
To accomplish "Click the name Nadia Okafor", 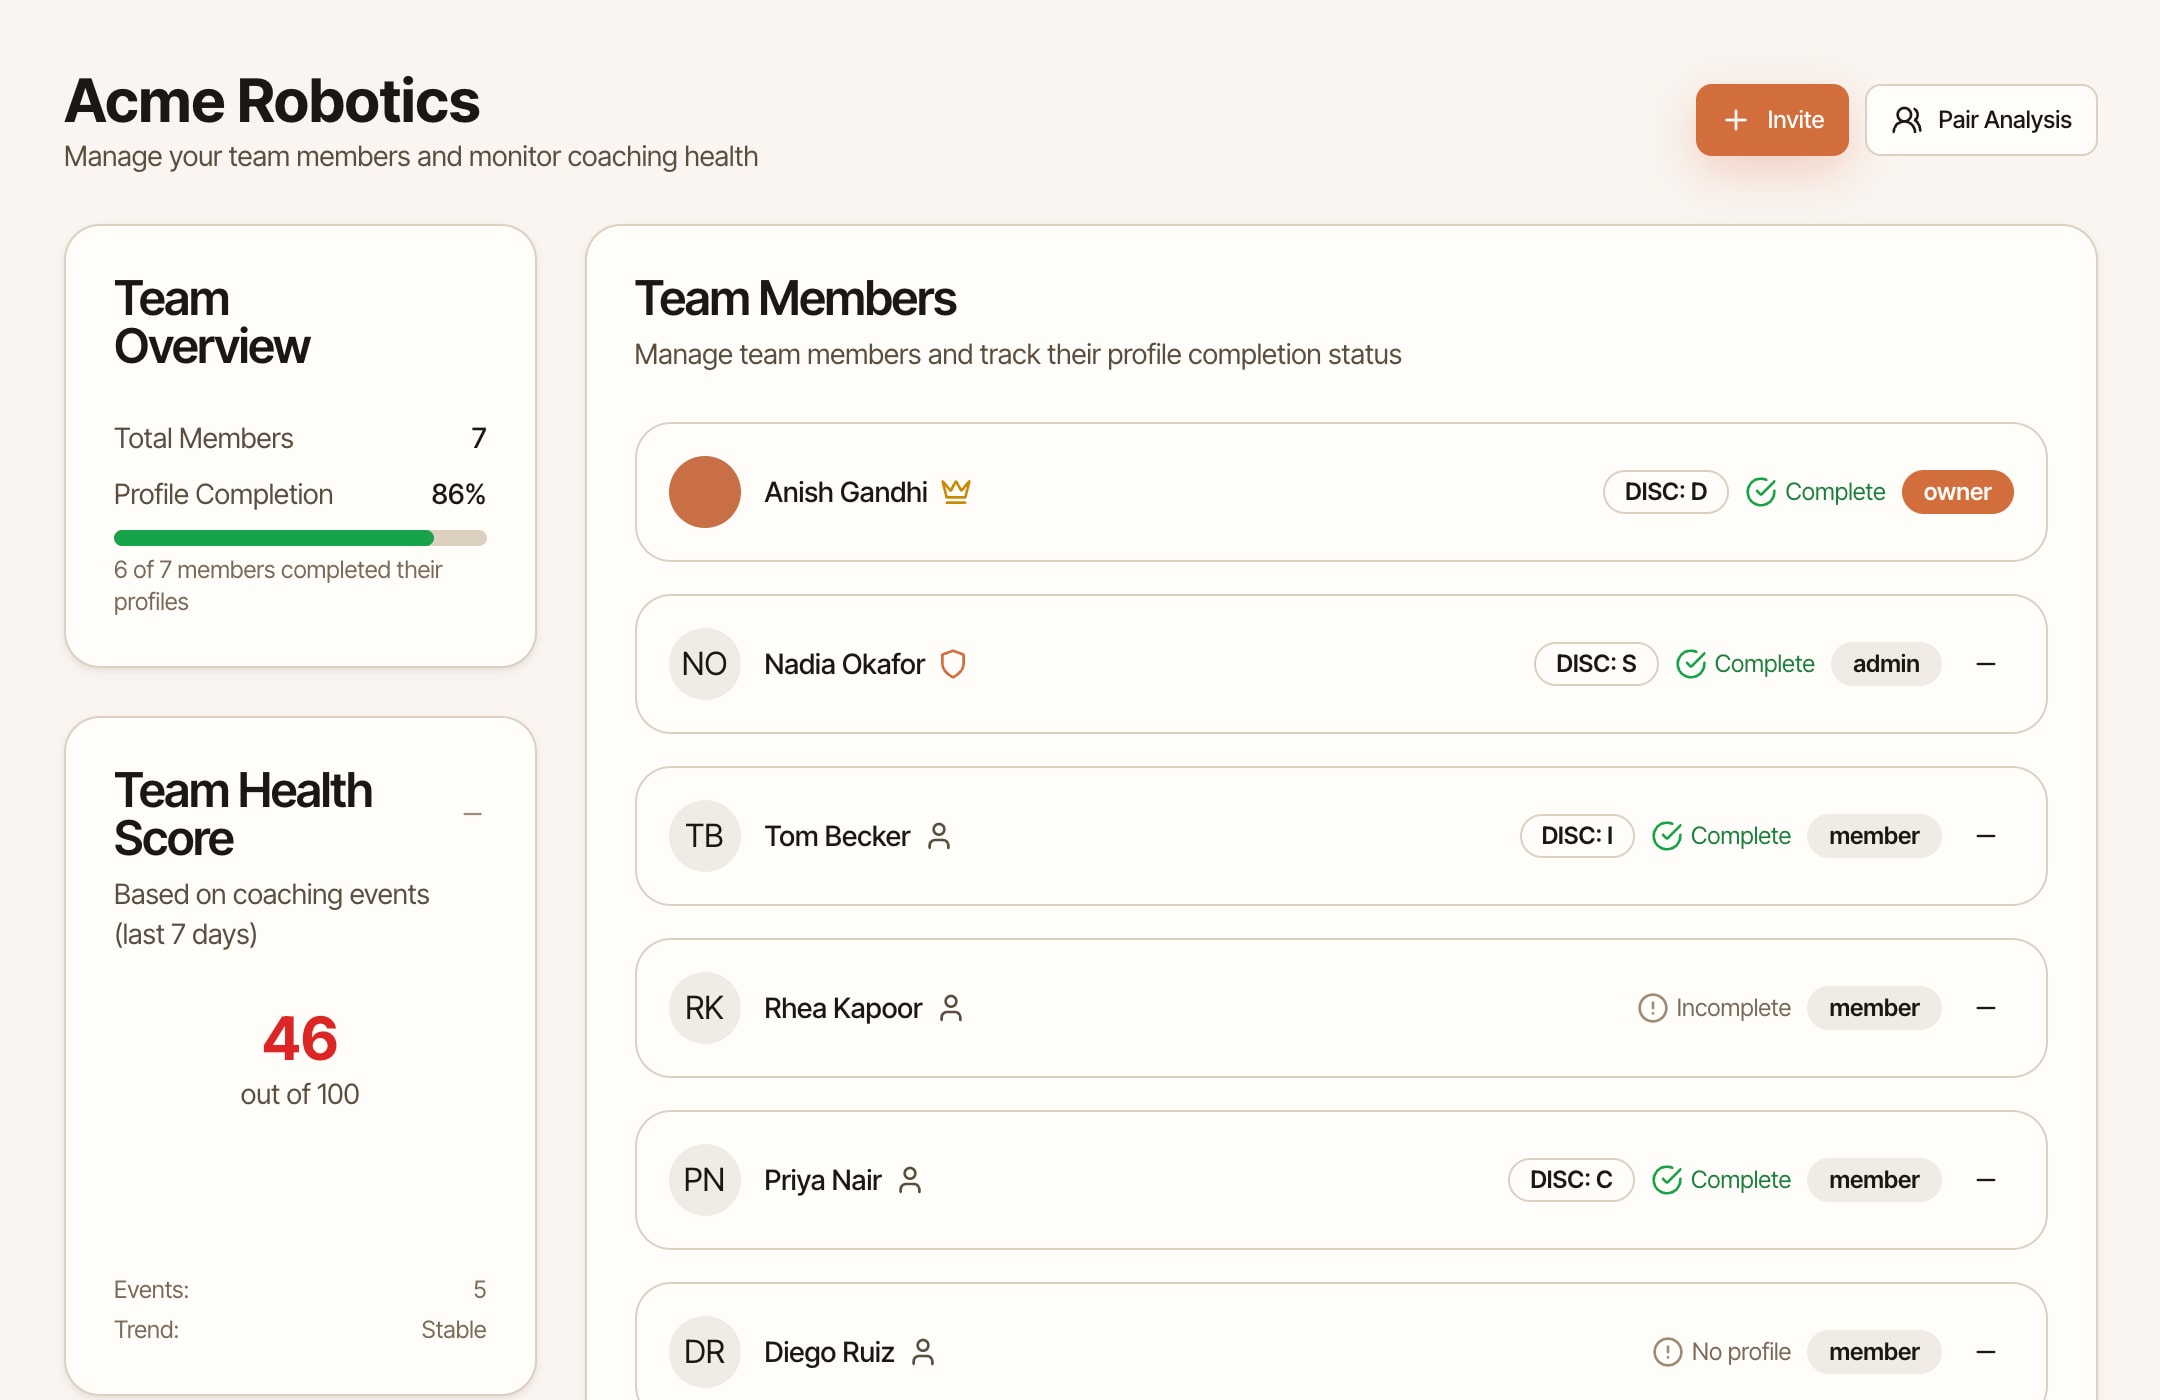I will coord(844,664).
